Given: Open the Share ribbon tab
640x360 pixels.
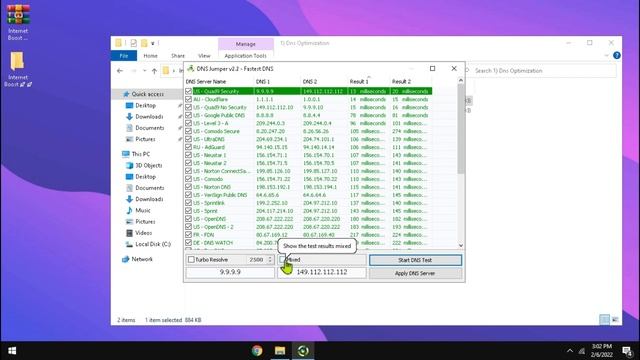Looking at the screenshot, I should click(x=178, y=56).
